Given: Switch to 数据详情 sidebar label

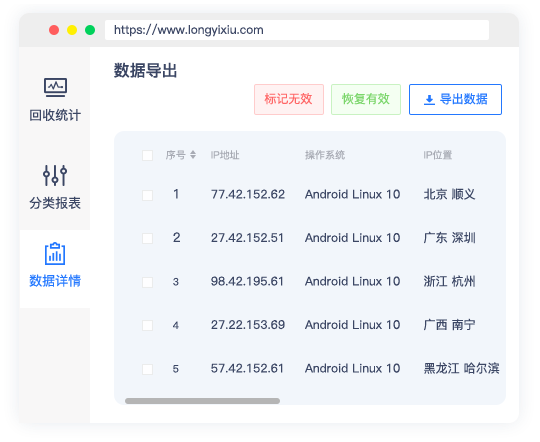Looking at the screenshot, I should click(55, 281).
